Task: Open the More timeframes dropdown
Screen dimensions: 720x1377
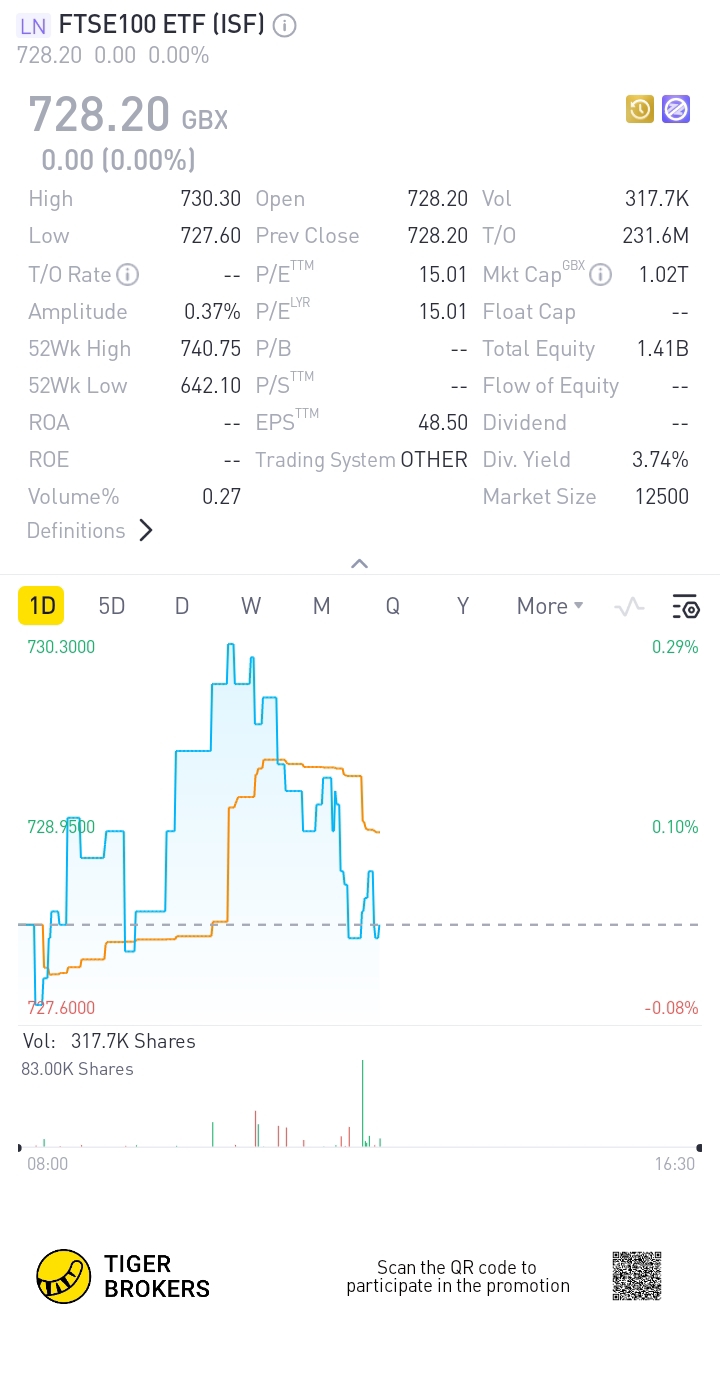Action: coord(549,606)
